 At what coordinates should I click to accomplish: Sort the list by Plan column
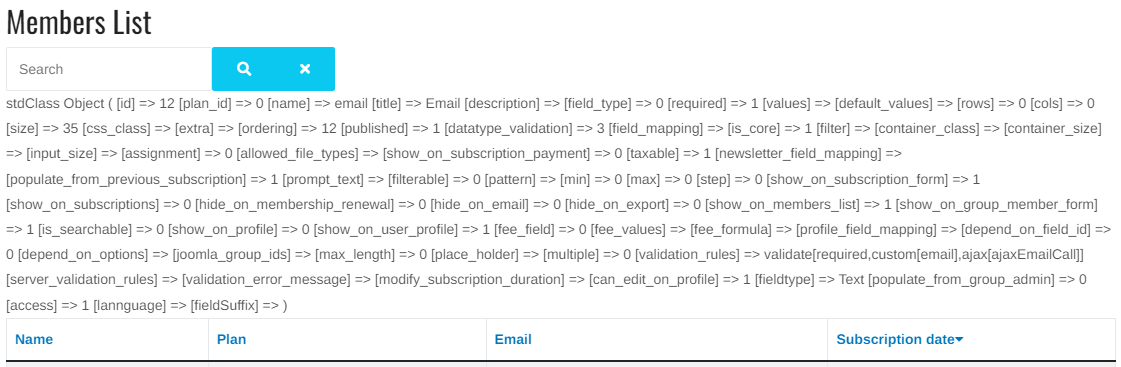tap(232, 339)
